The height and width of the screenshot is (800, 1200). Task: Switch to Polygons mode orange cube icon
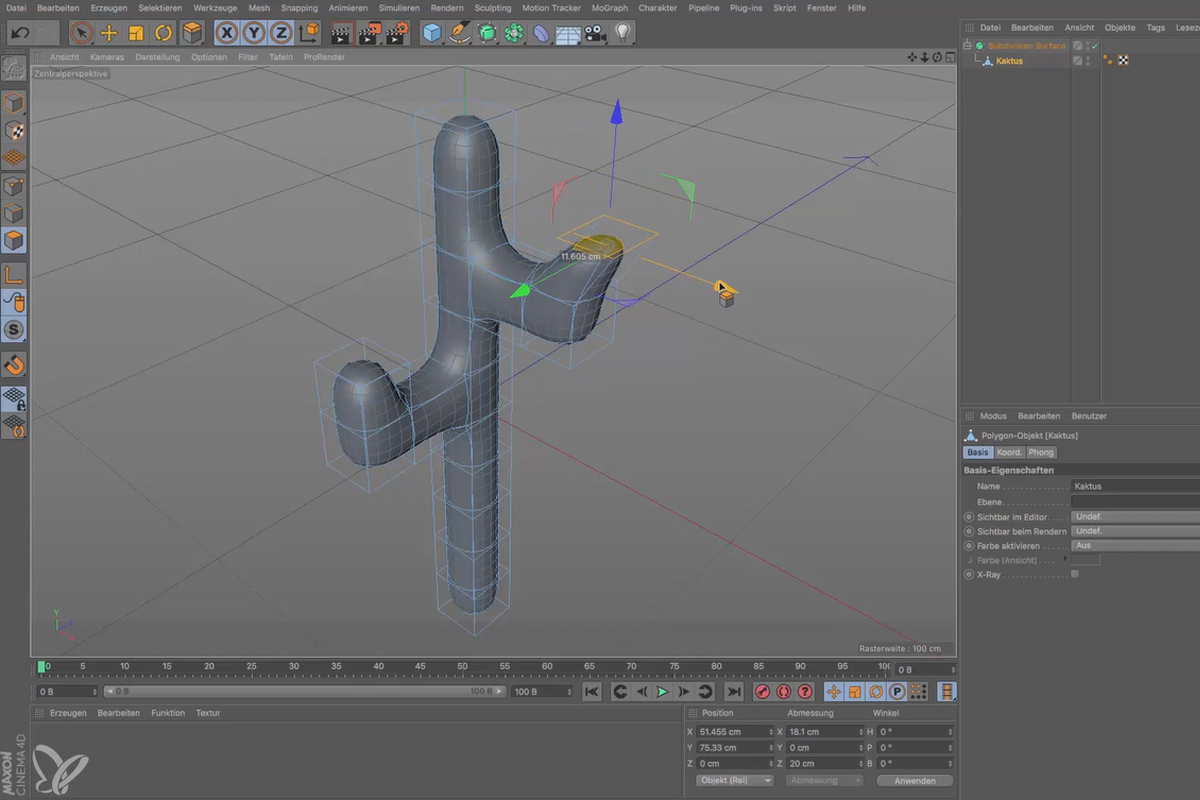point(14,240)
